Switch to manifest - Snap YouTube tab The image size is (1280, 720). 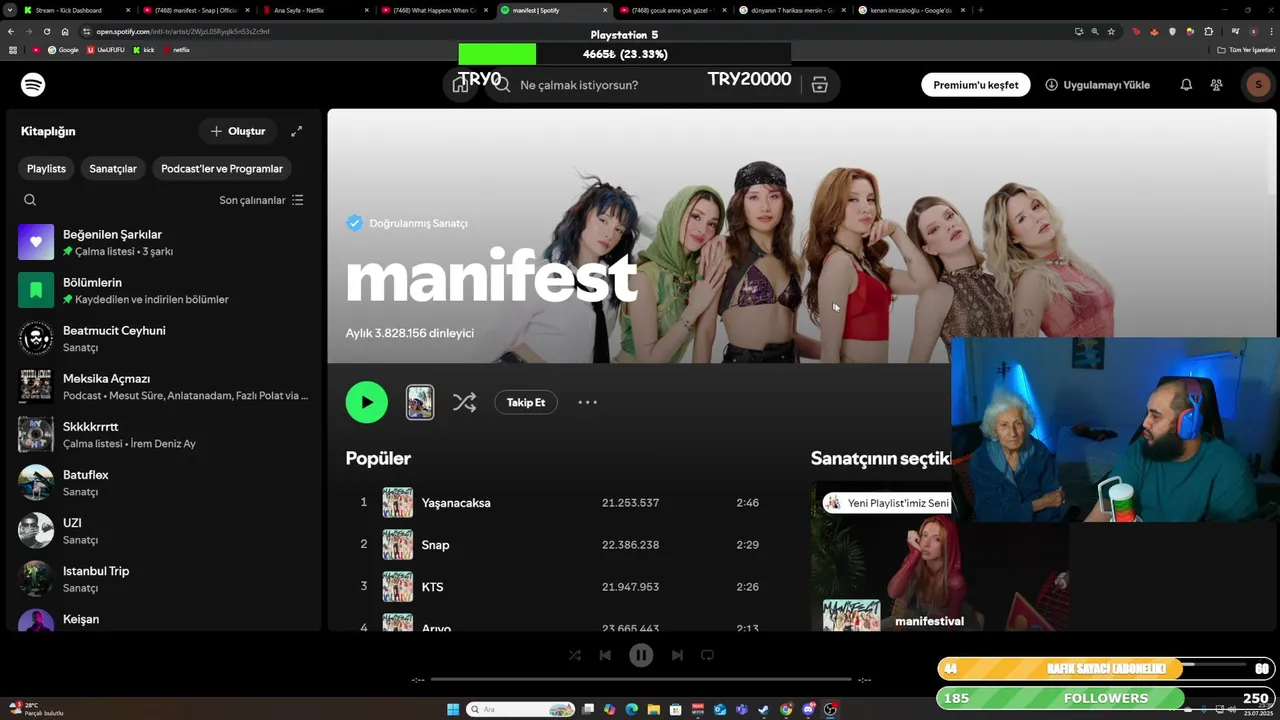point(196,10)
